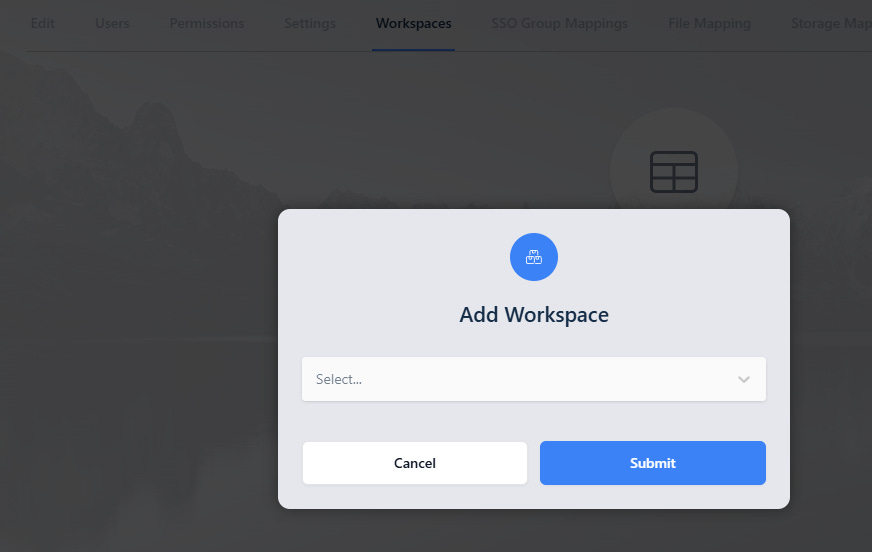Open the Storage Mapping tab
Image resolution: width=872 pixels, height=552 pixels.
coord(831,23)
